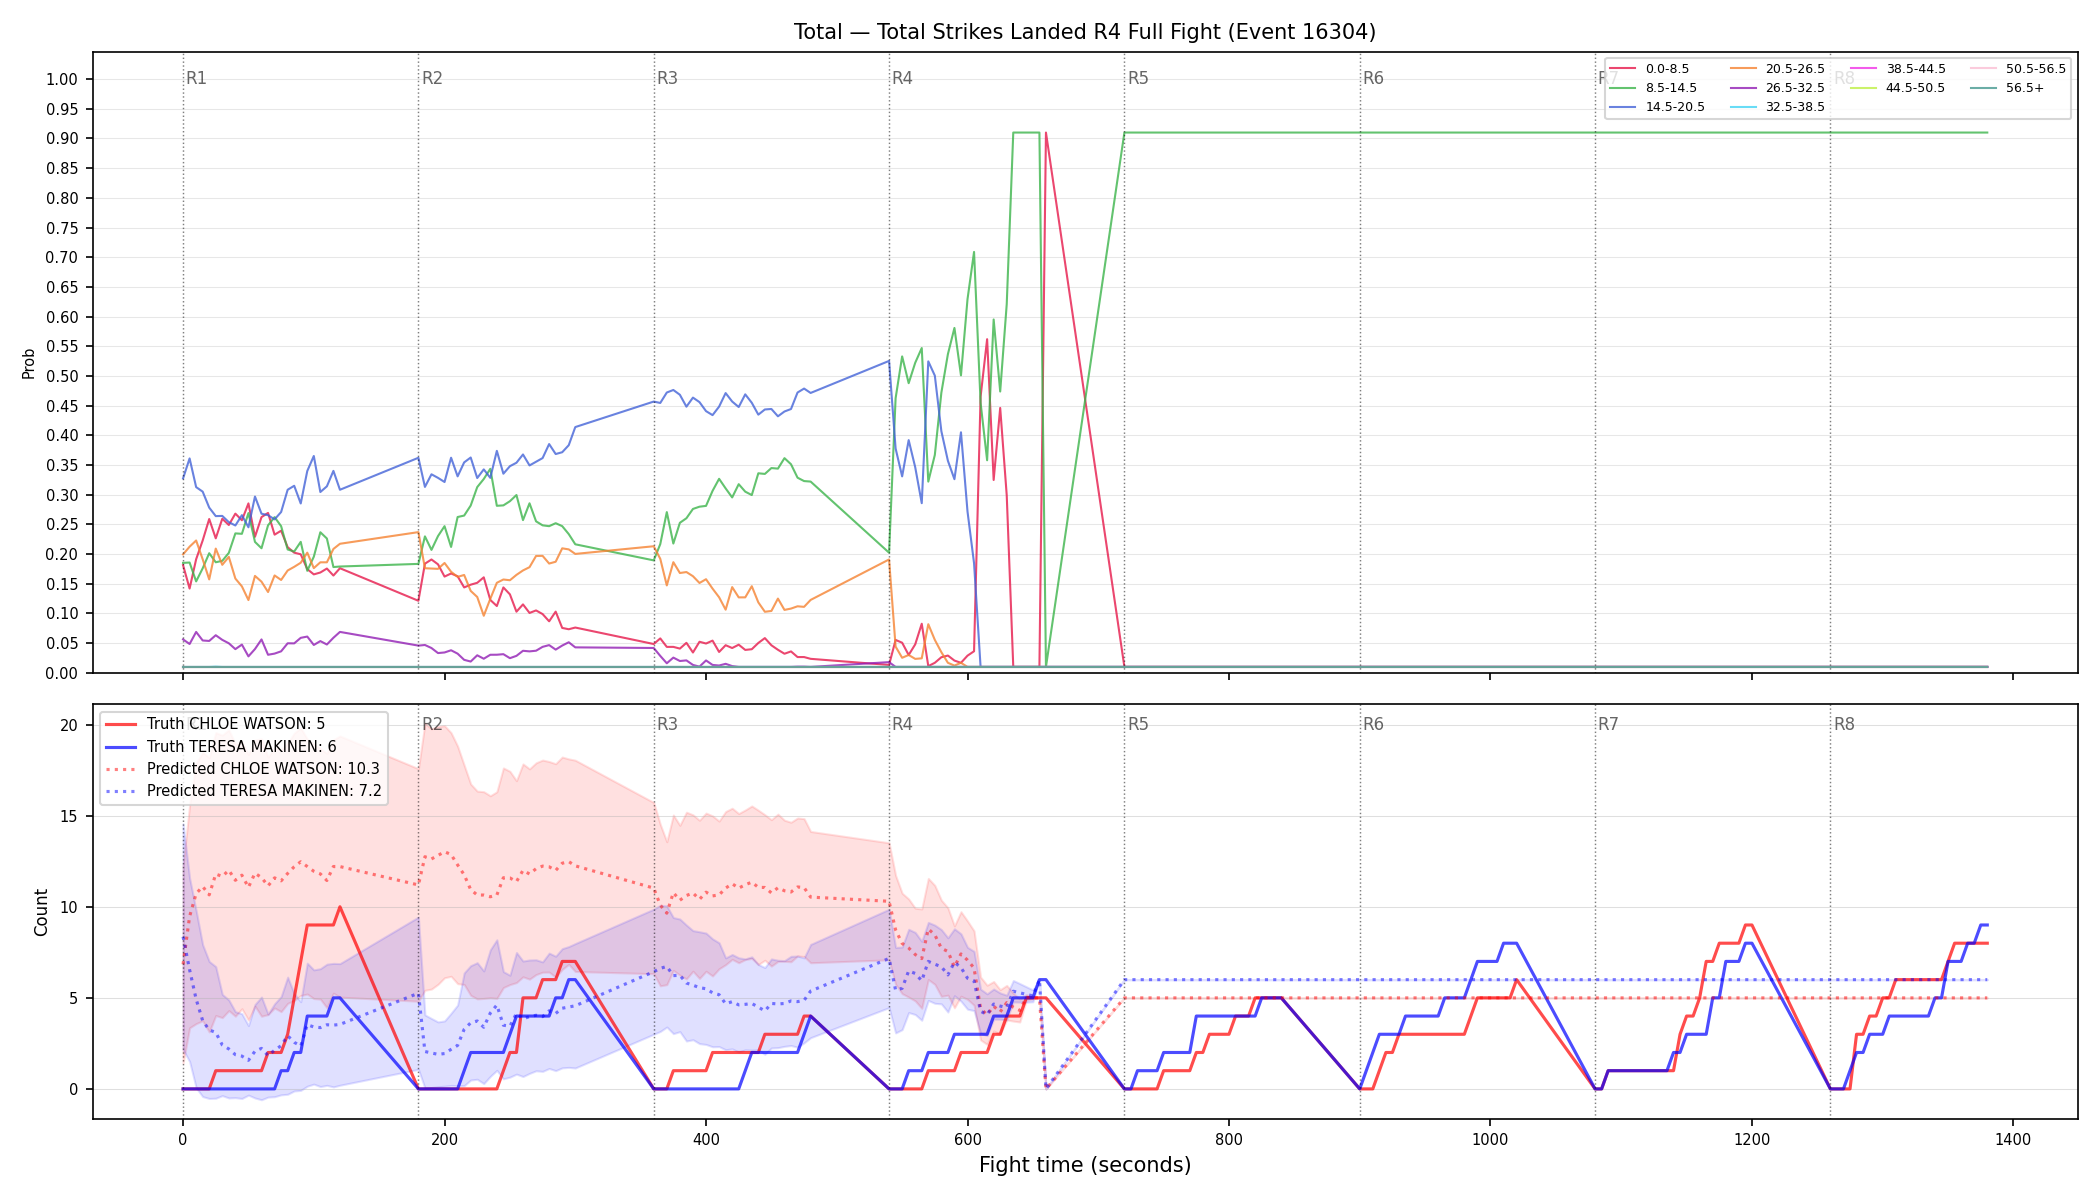Click the 1400 tick on time axis
Image resolution: width=2100 pixels, height=1200 pixels.
(x=2013, y=1139)
